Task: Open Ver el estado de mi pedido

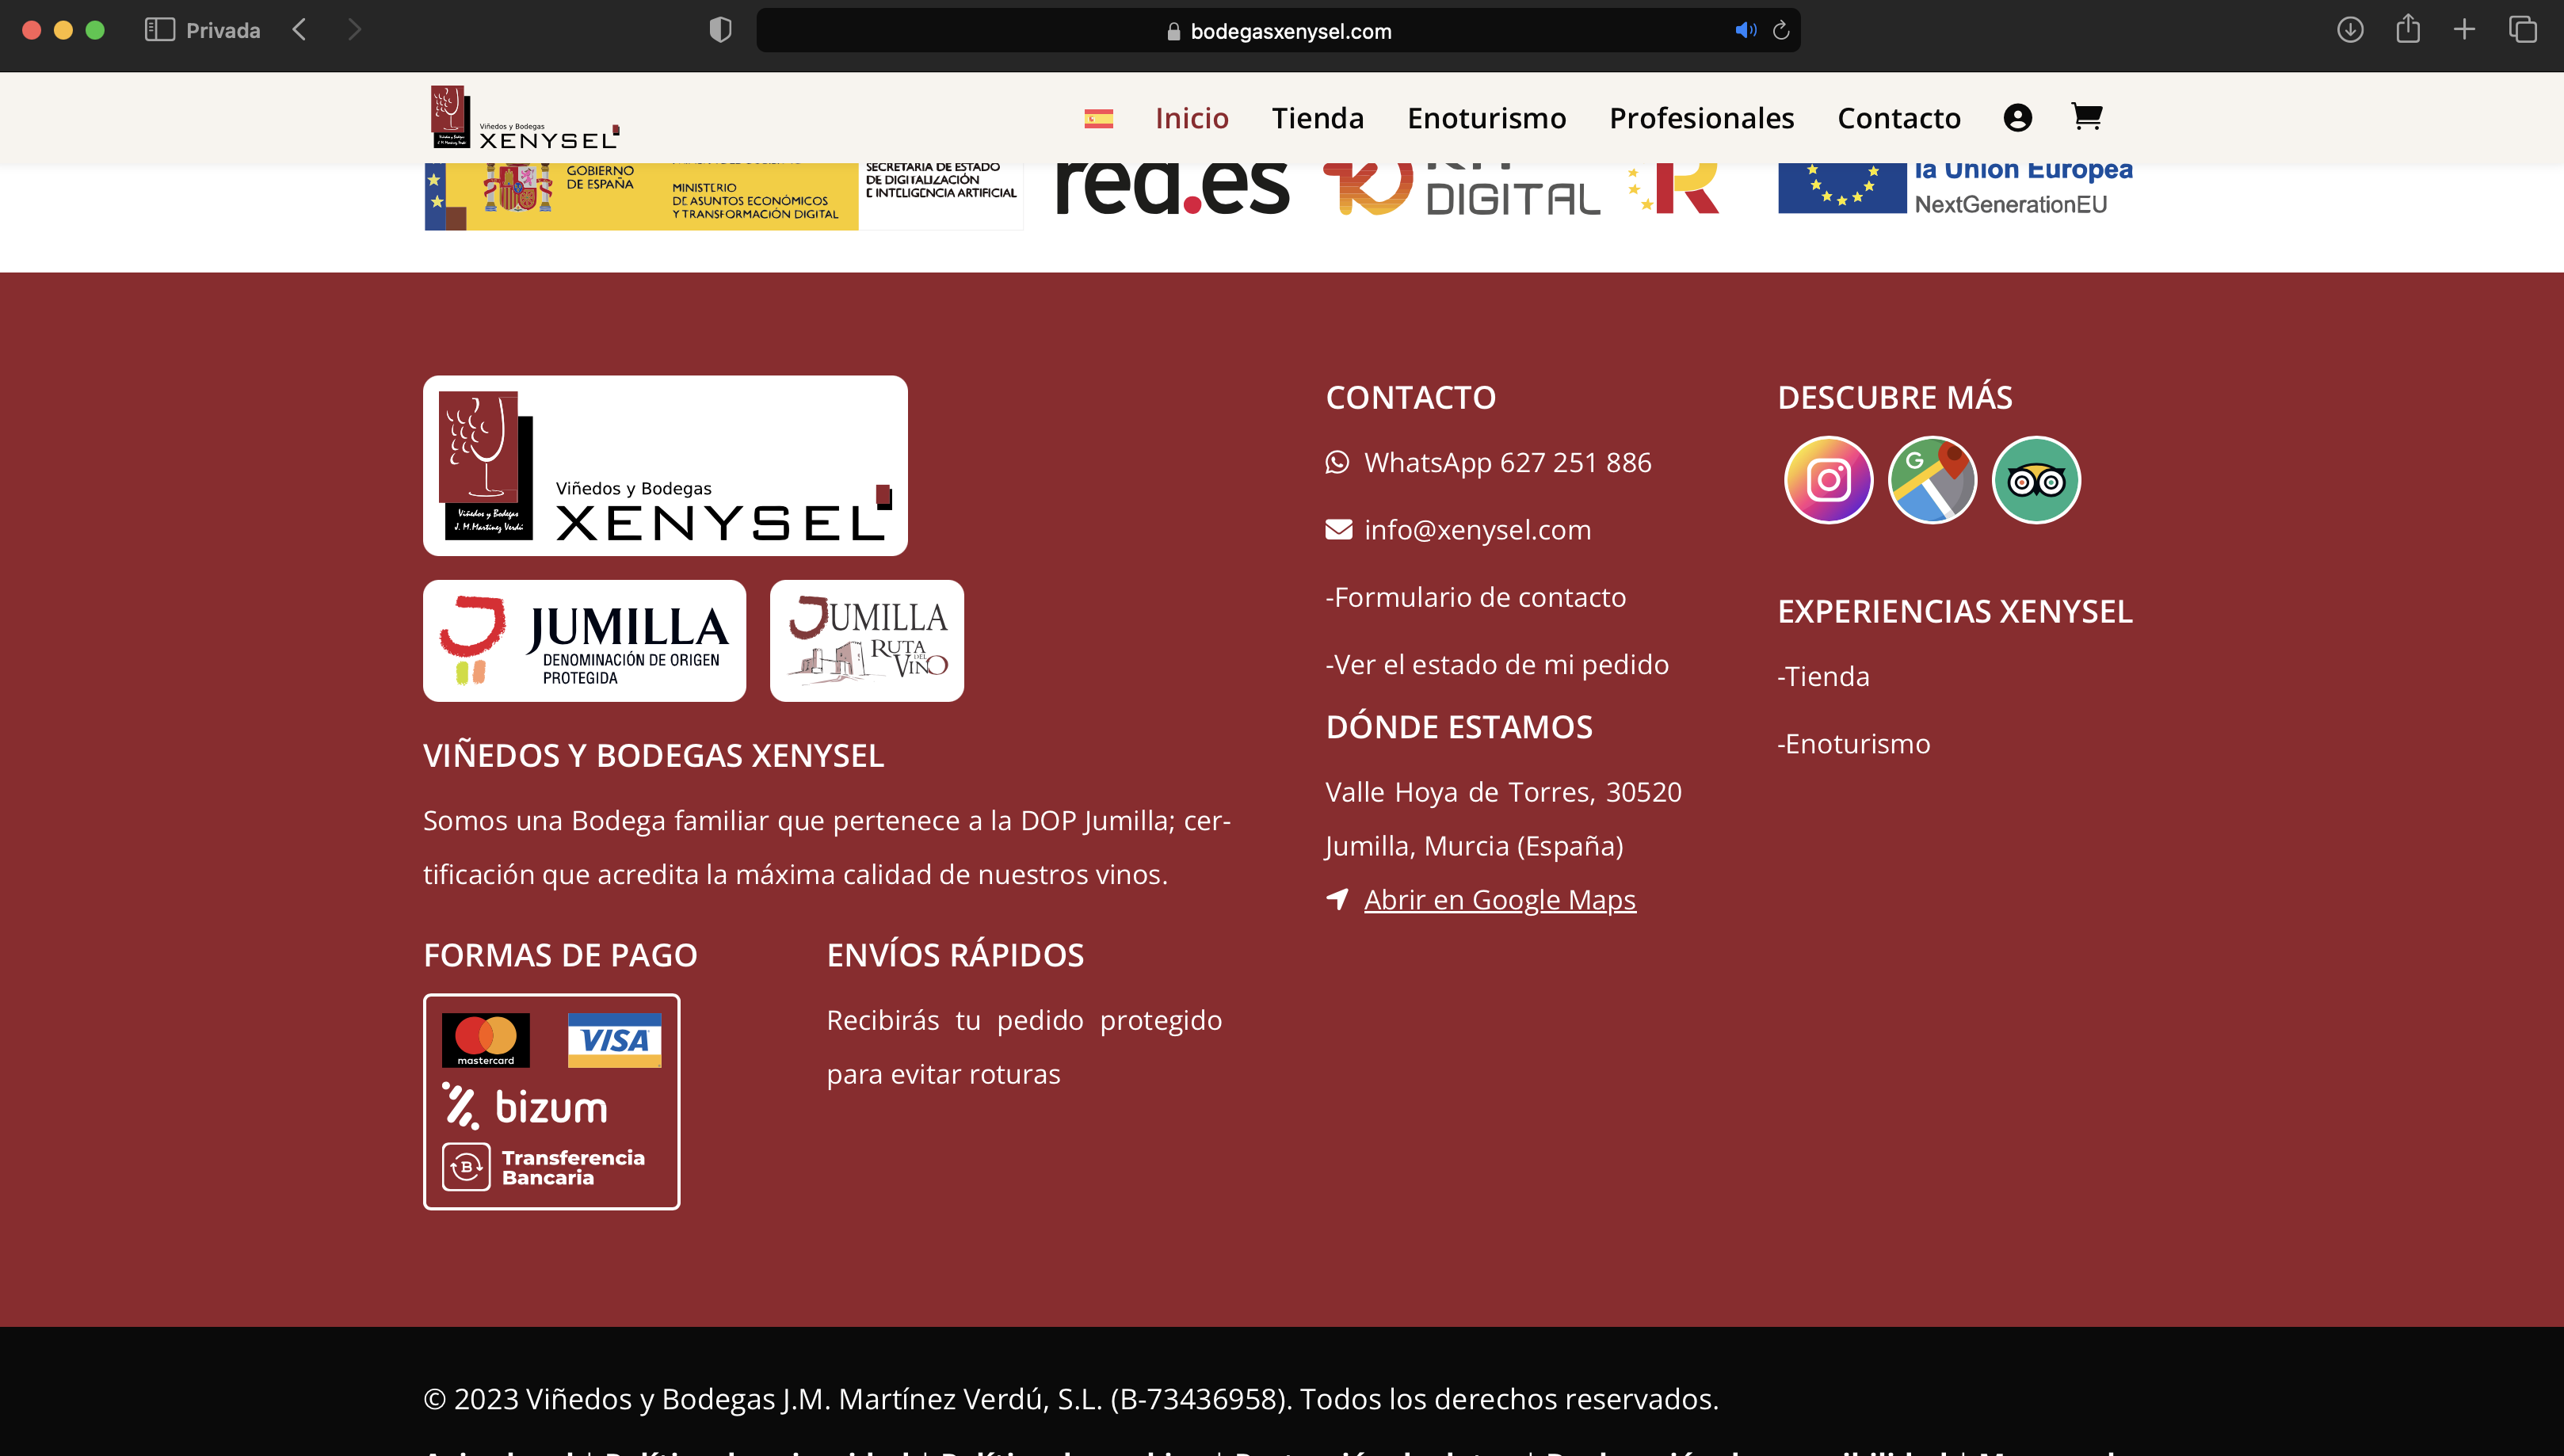Action: 1497,664
